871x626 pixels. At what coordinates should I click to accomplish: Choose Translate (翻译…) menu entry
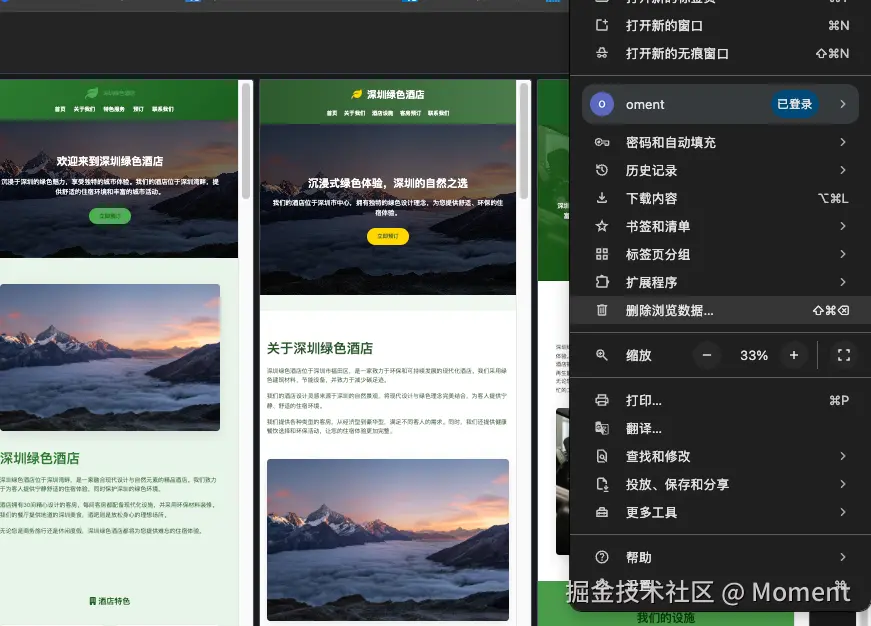coord(720,428)
